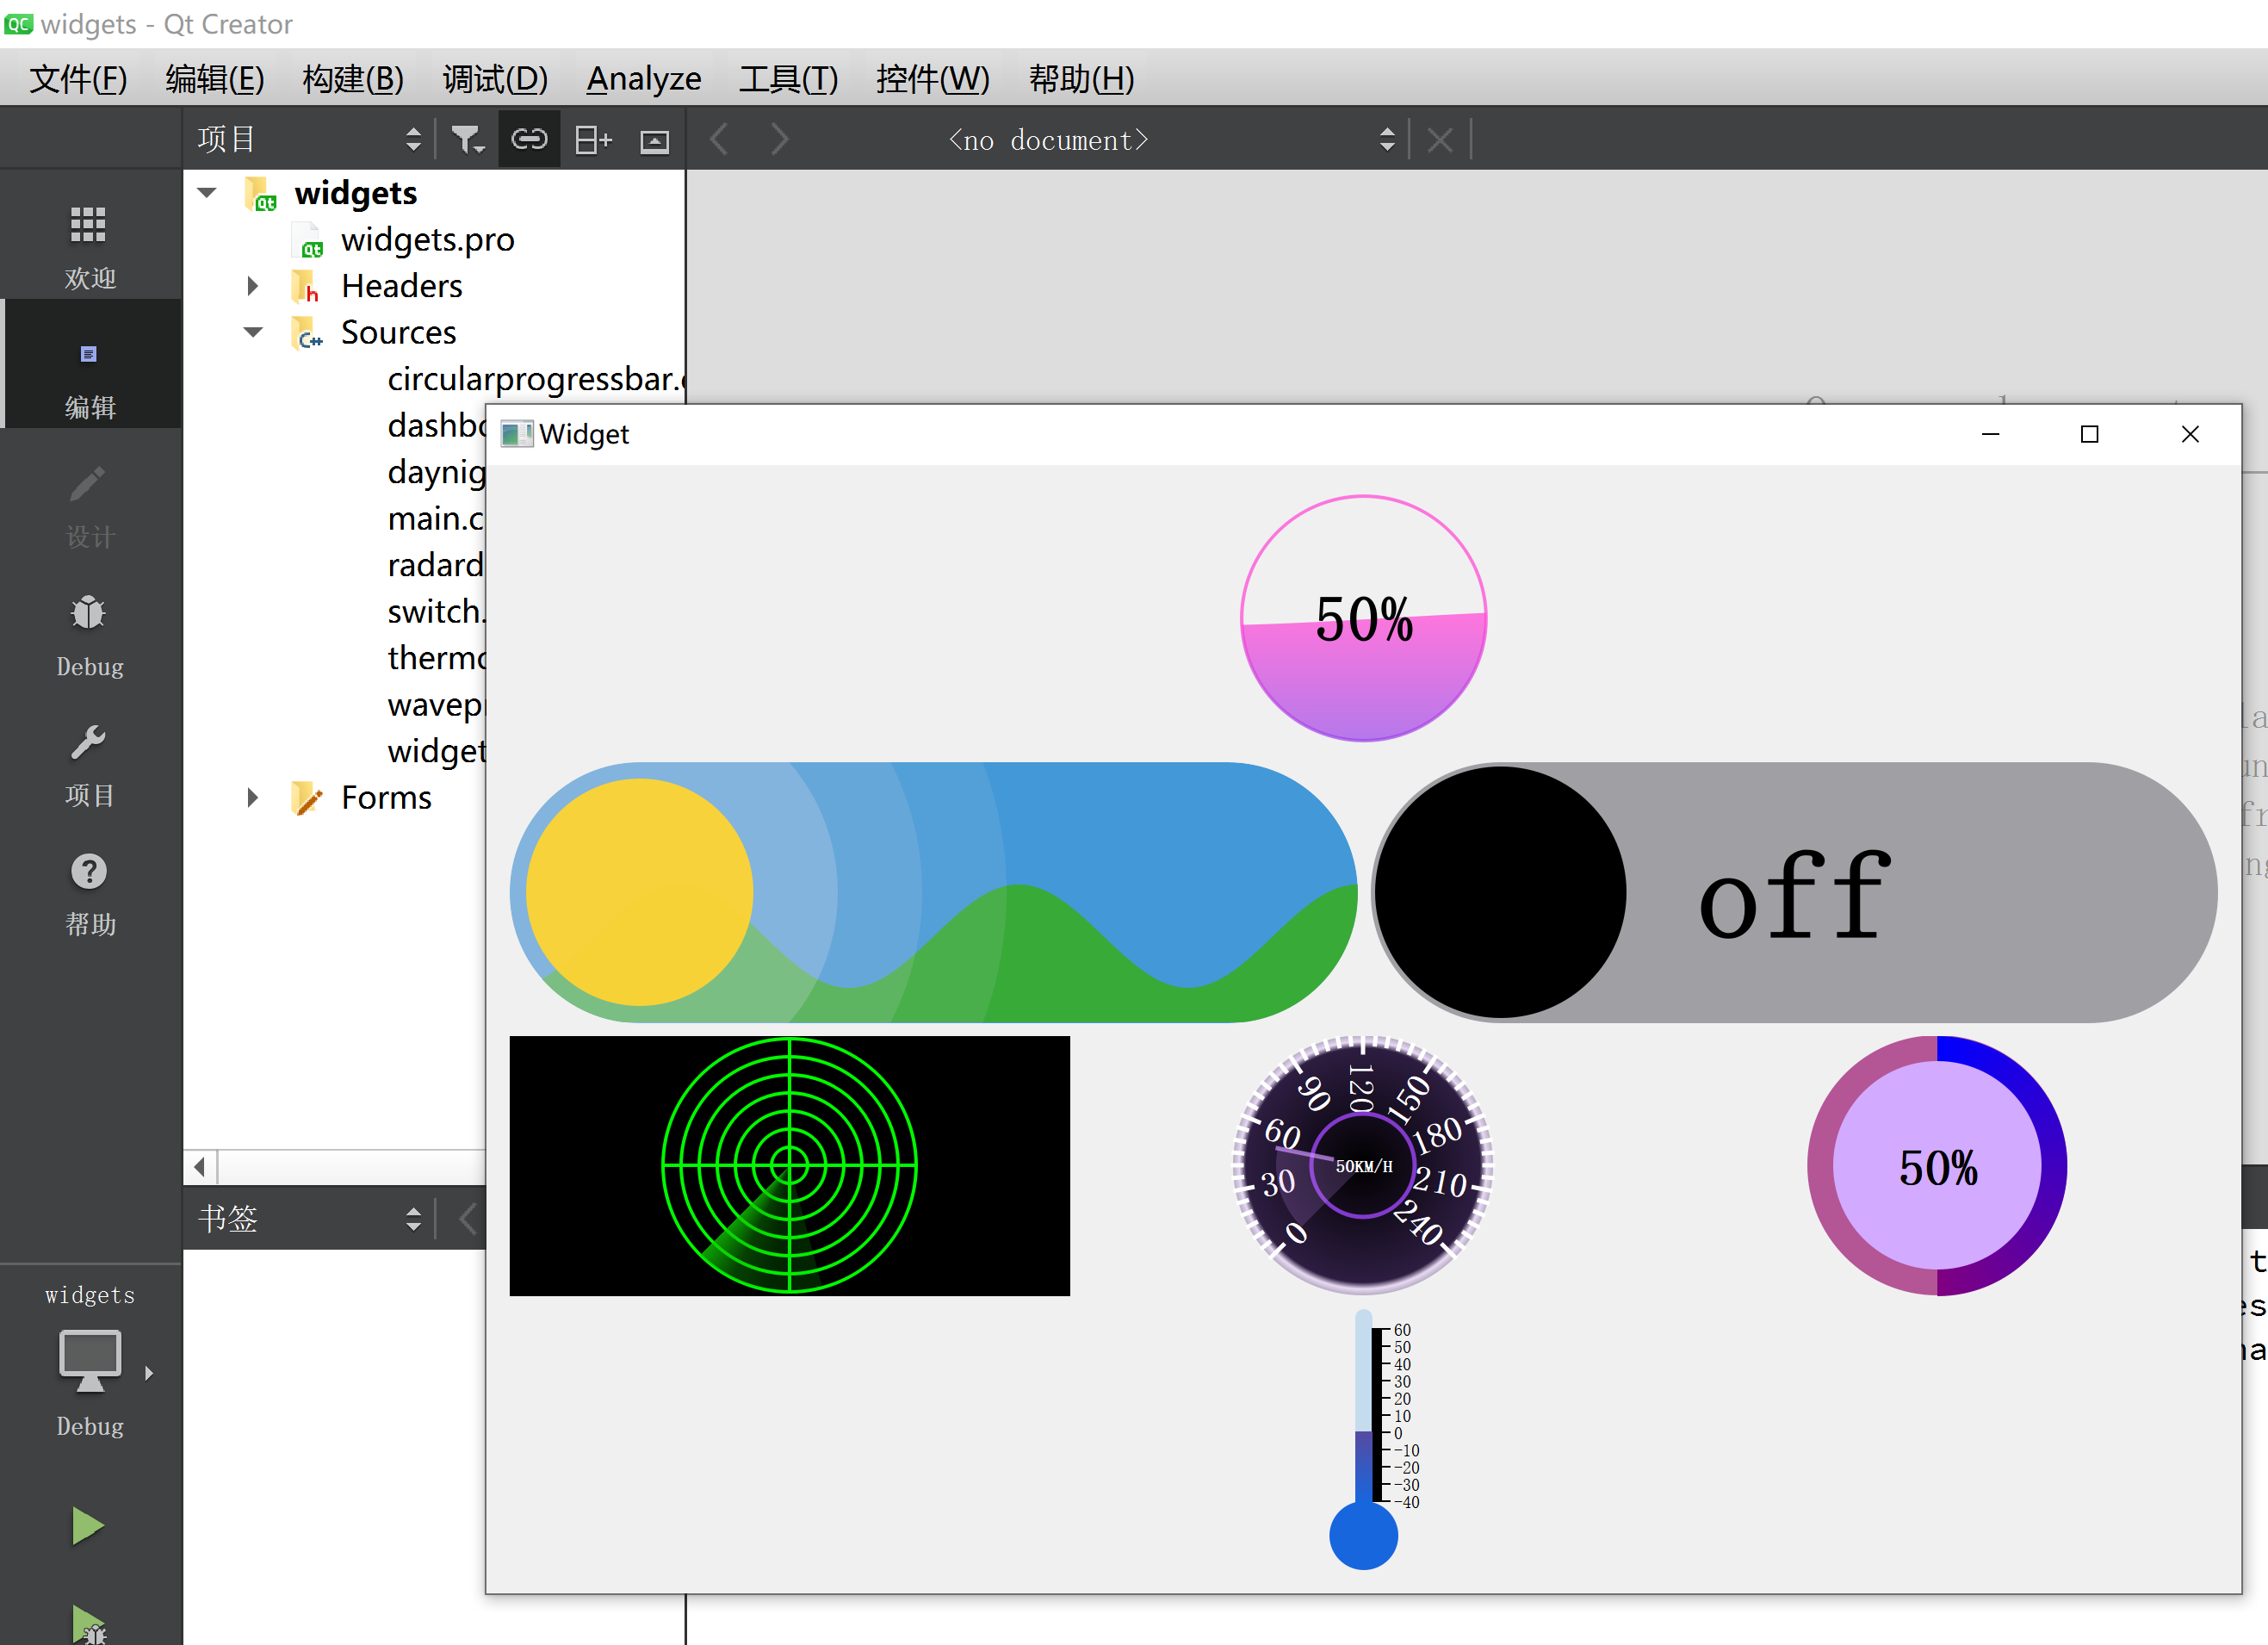2268x1645 pixels.
Task: Click the purple 50% circular progress ring
Action: 1937,1166
